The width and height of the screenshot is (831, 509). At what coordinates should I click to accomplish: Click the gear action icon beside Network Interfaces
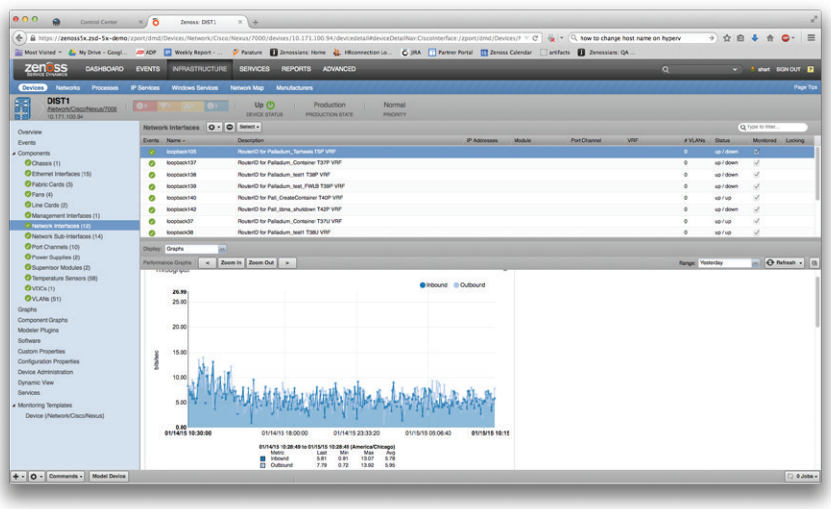(213, 127)
